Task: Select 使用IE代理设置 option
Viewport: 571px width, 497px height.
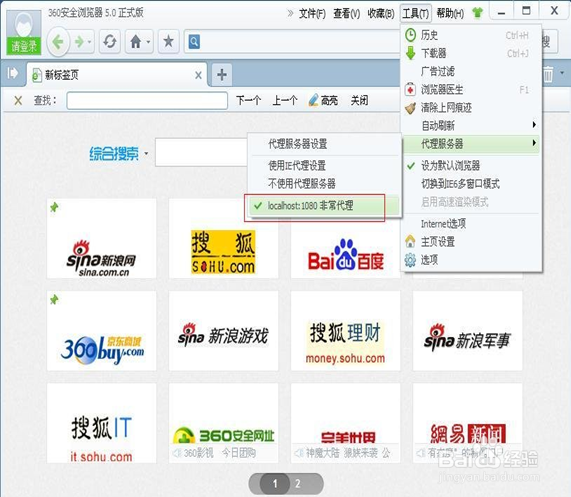Action: click(x=325, y=166)
